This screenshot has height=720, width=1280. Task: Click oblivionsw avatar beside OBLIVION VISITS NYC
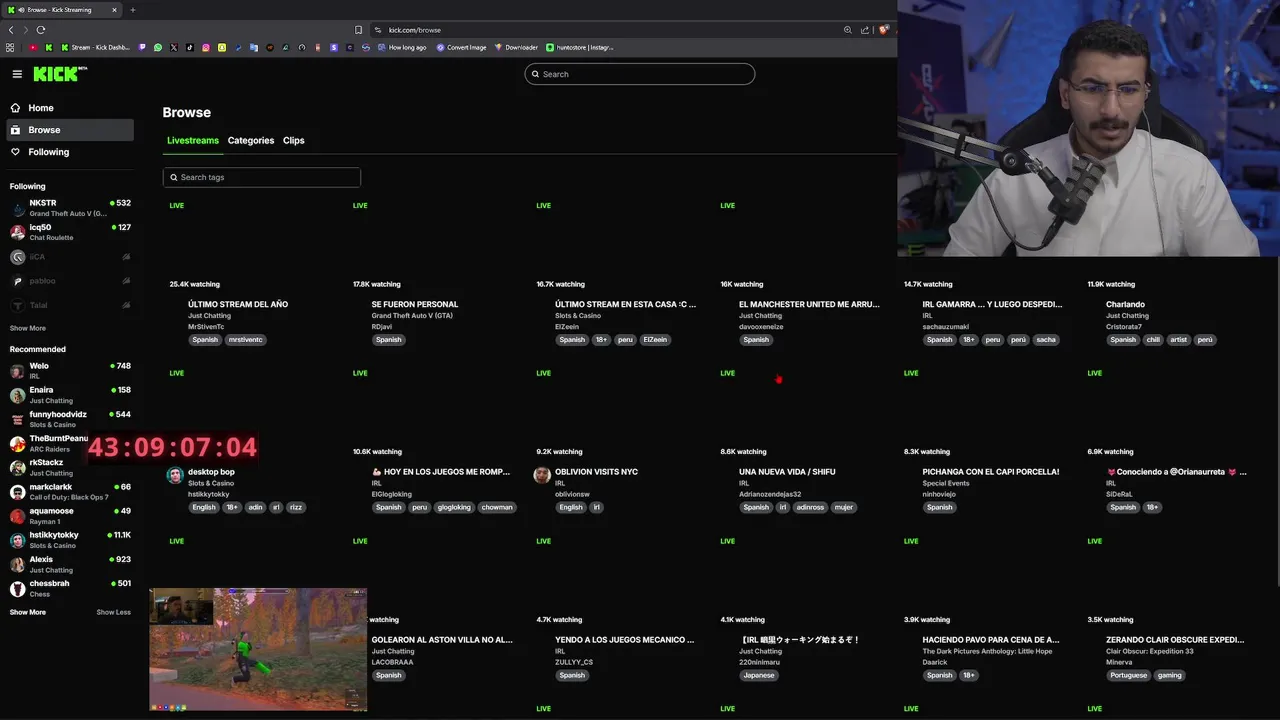point(542,475)
